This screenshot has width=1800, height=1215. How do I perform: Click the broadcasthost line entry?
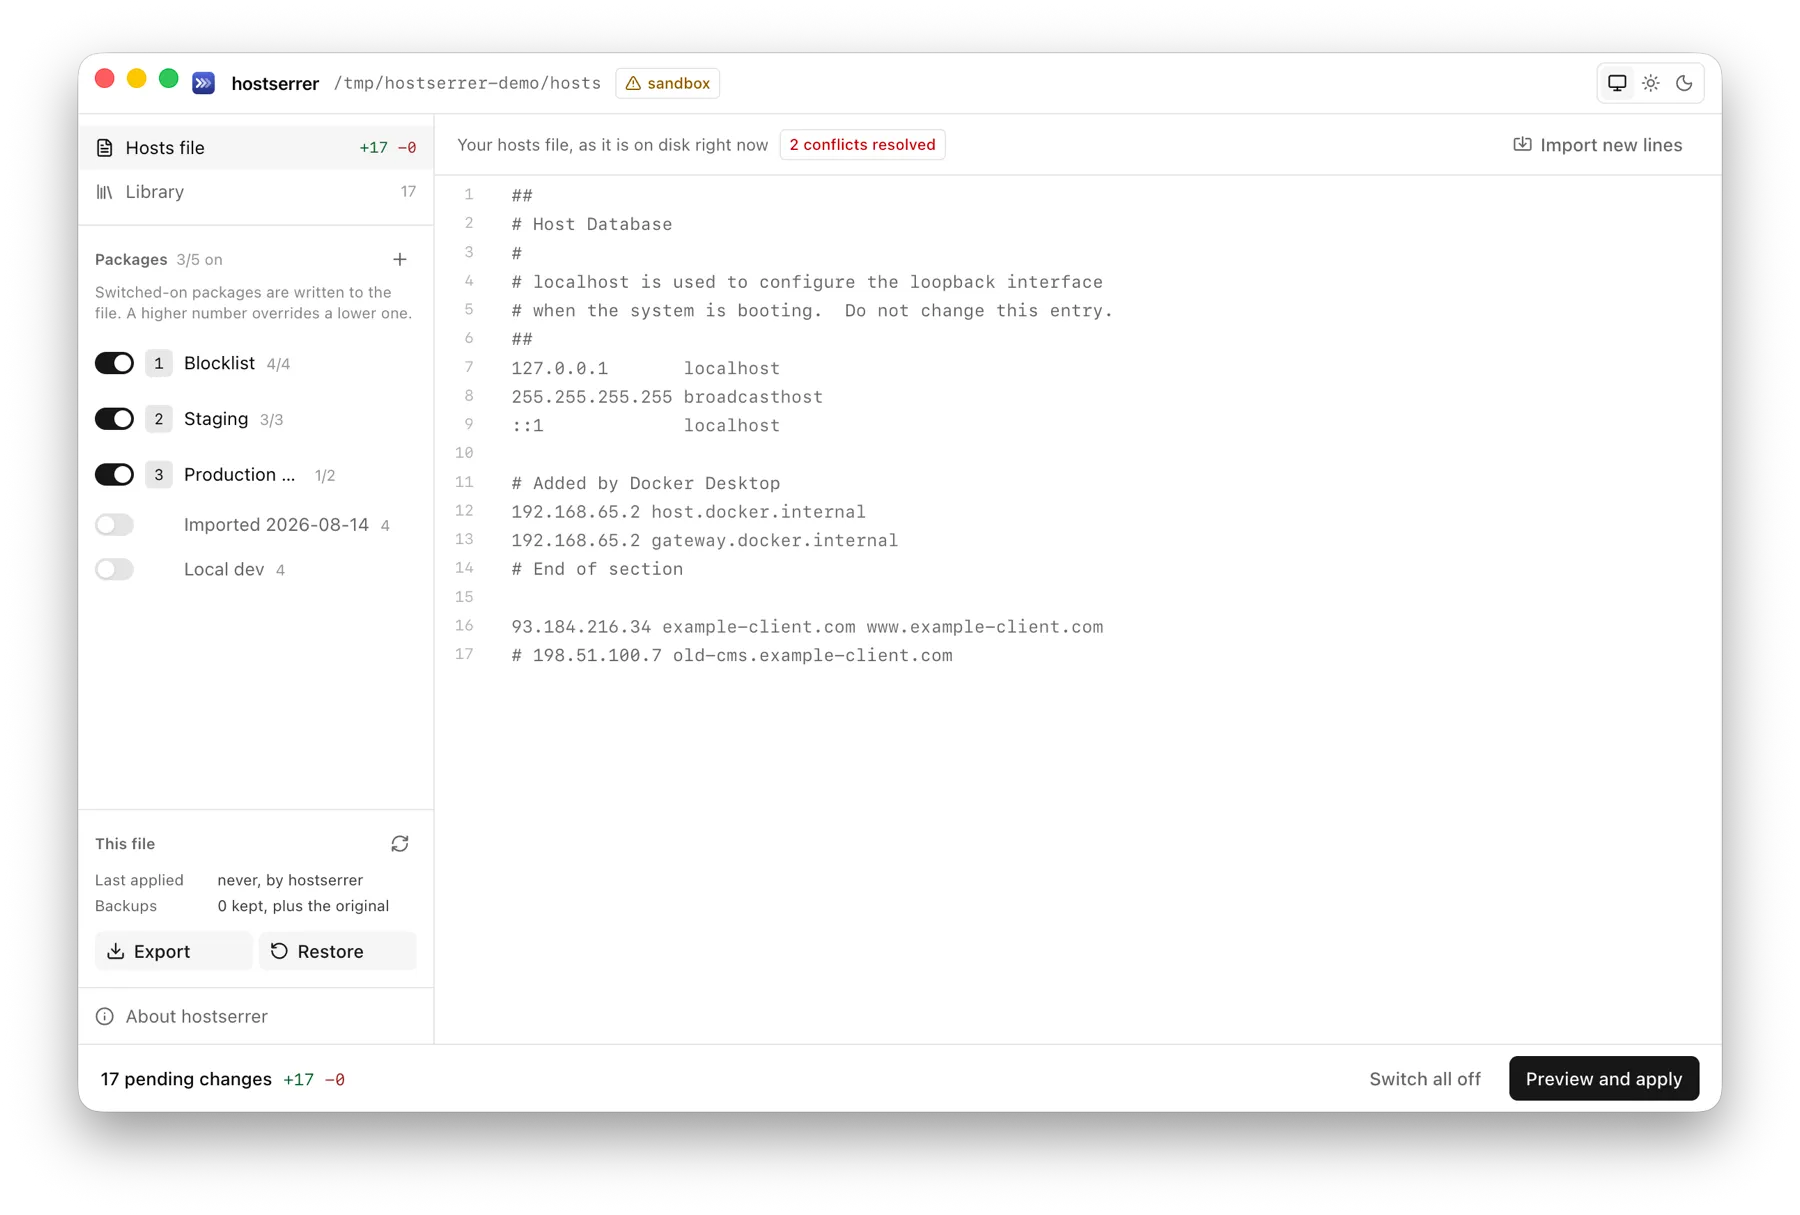click(667, 397)
